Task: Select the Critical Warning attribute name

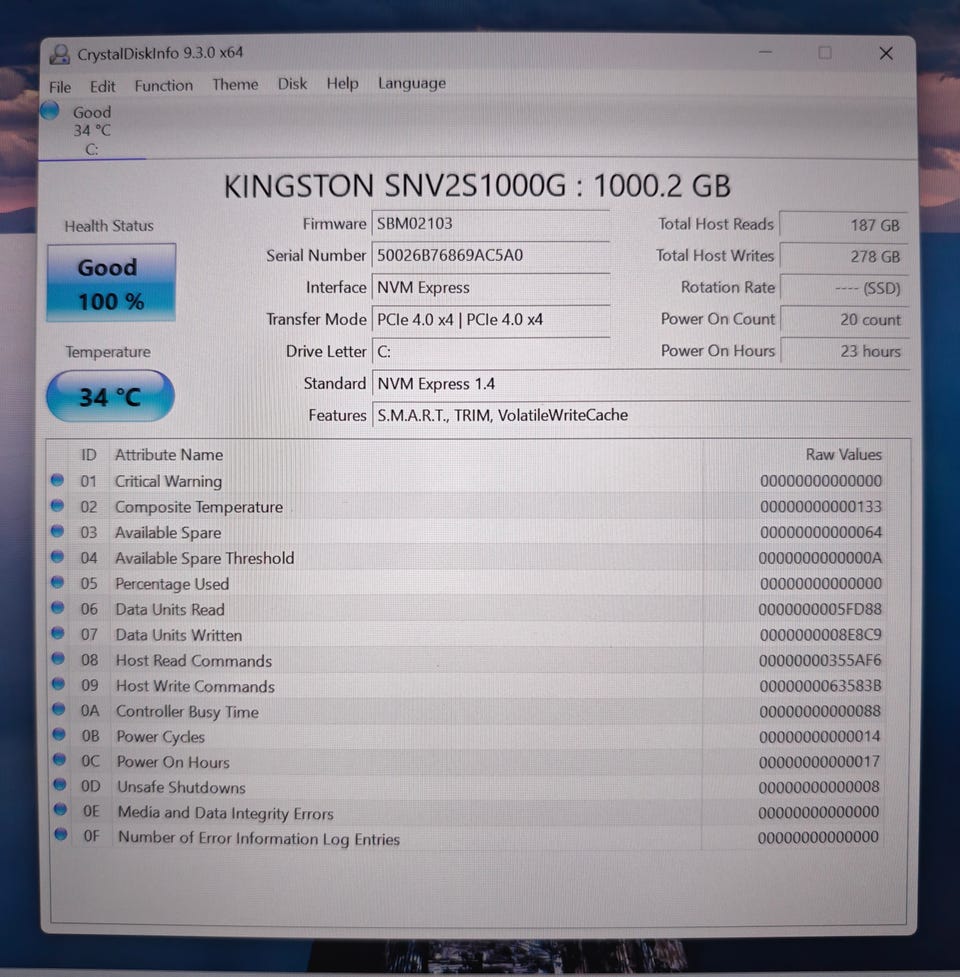Action: pos(168,481)
